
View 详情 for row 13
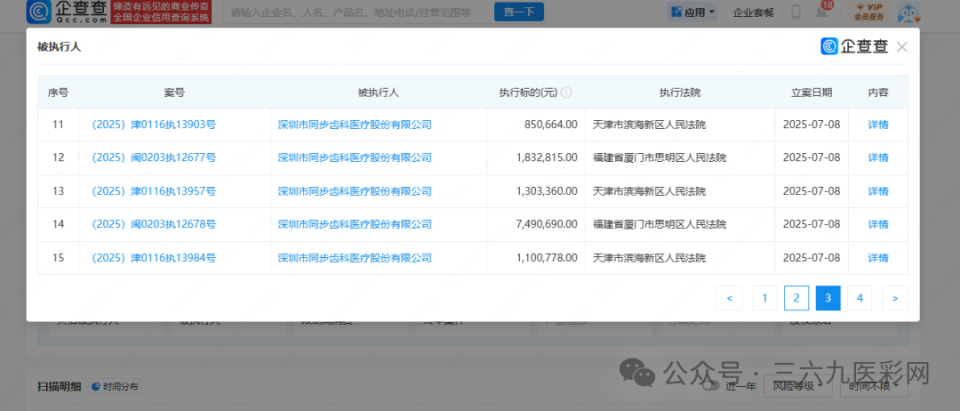tap(878, 191)
